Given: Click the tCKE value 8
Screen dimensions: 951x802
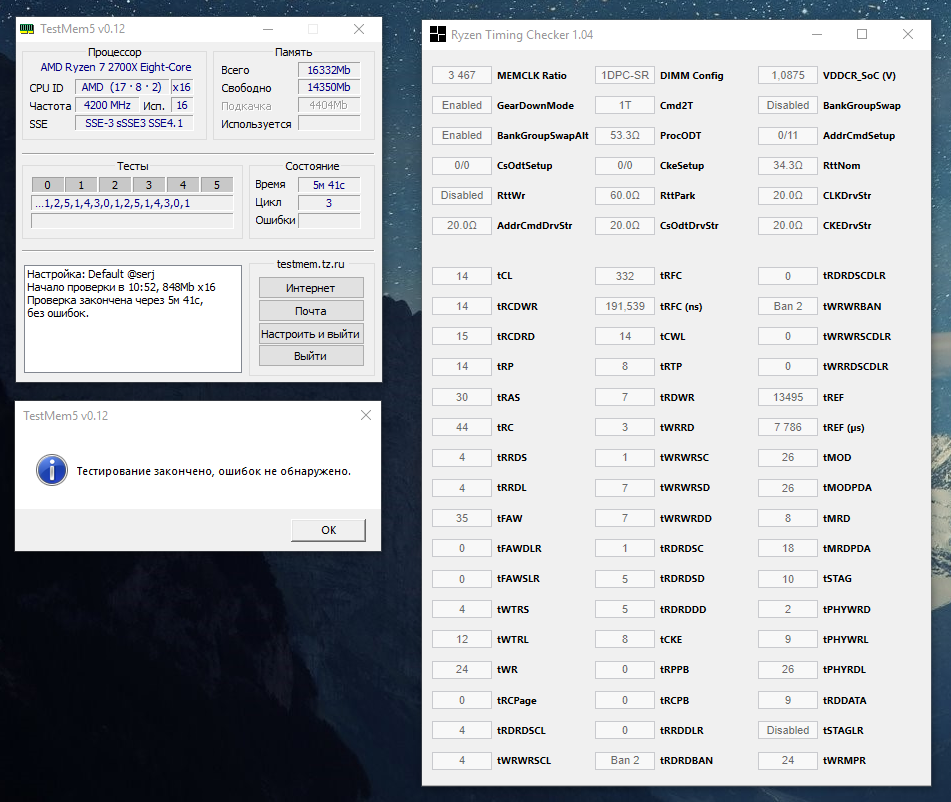Looking at the screenshot, I should [625, 639].
